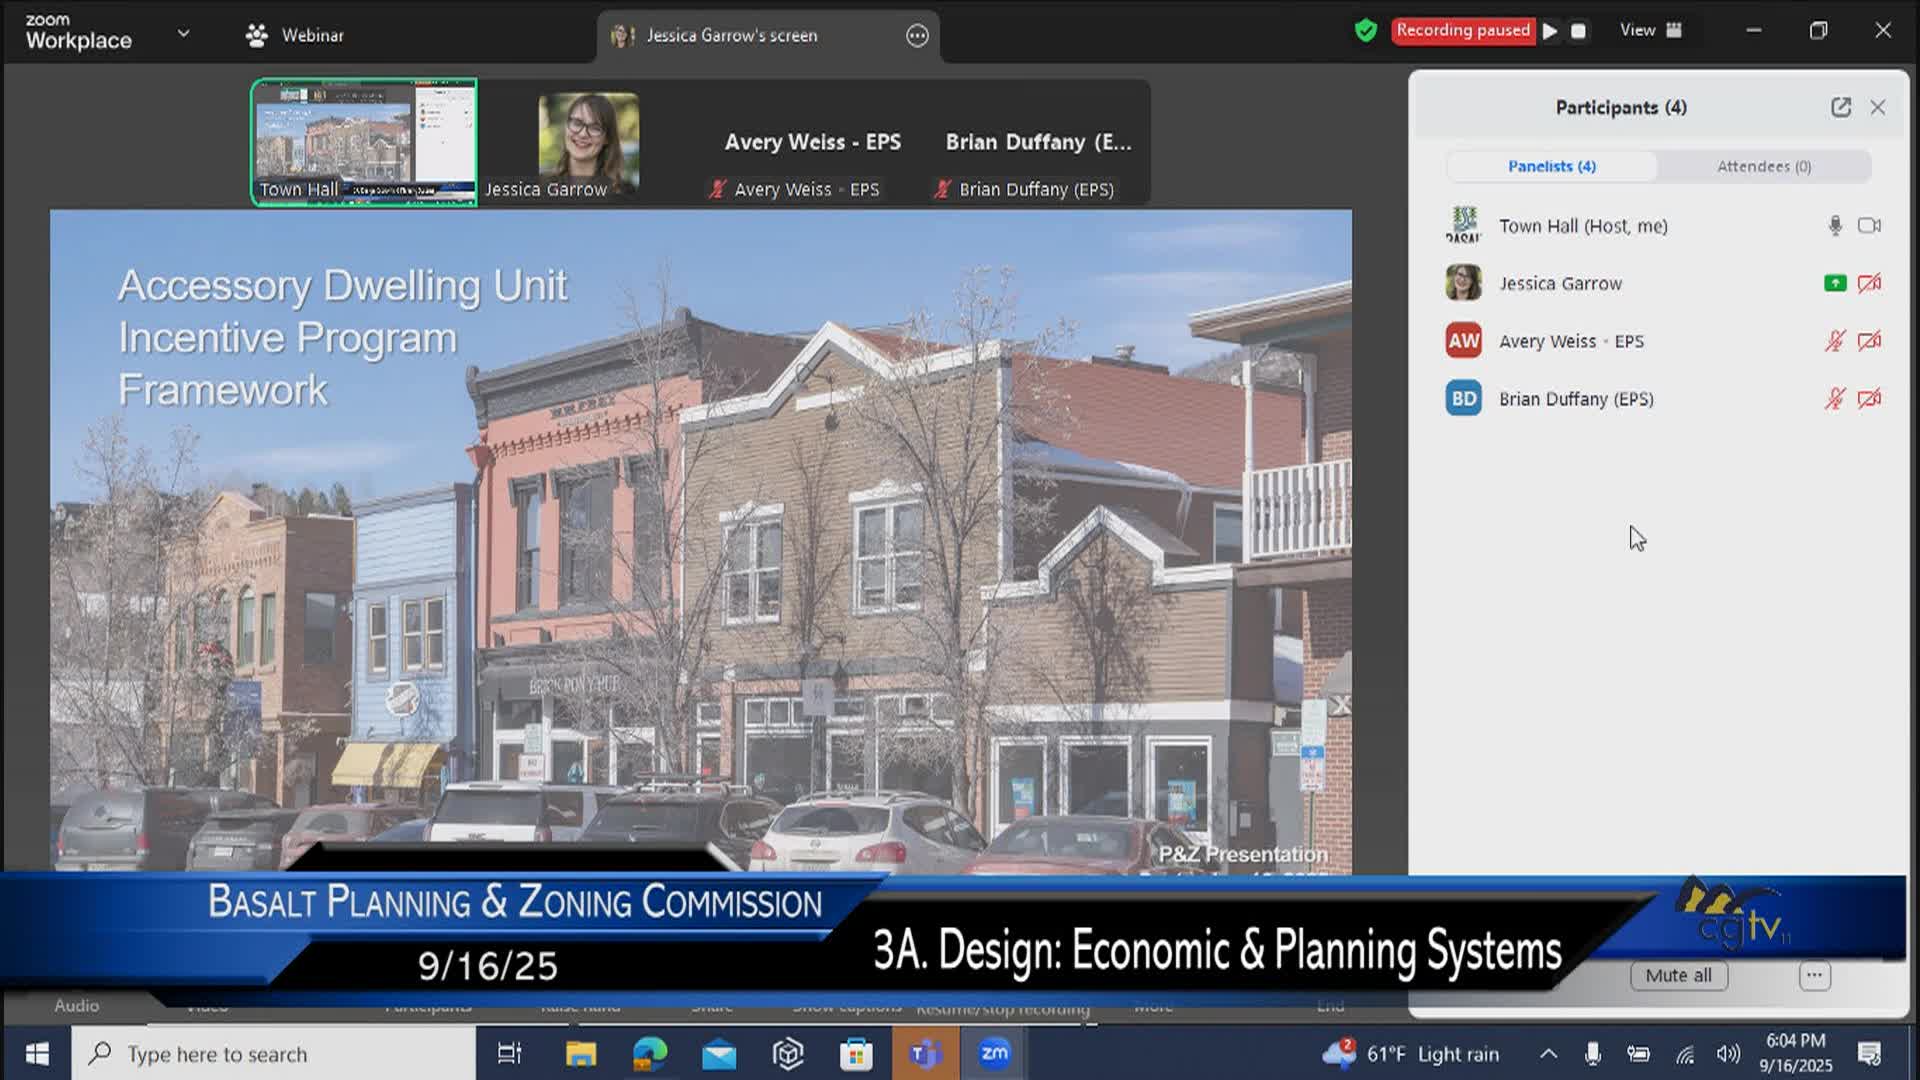This screenshot has height=1080, width=1920.
Task: Click the Mute all button
Action: (1679, 975)
